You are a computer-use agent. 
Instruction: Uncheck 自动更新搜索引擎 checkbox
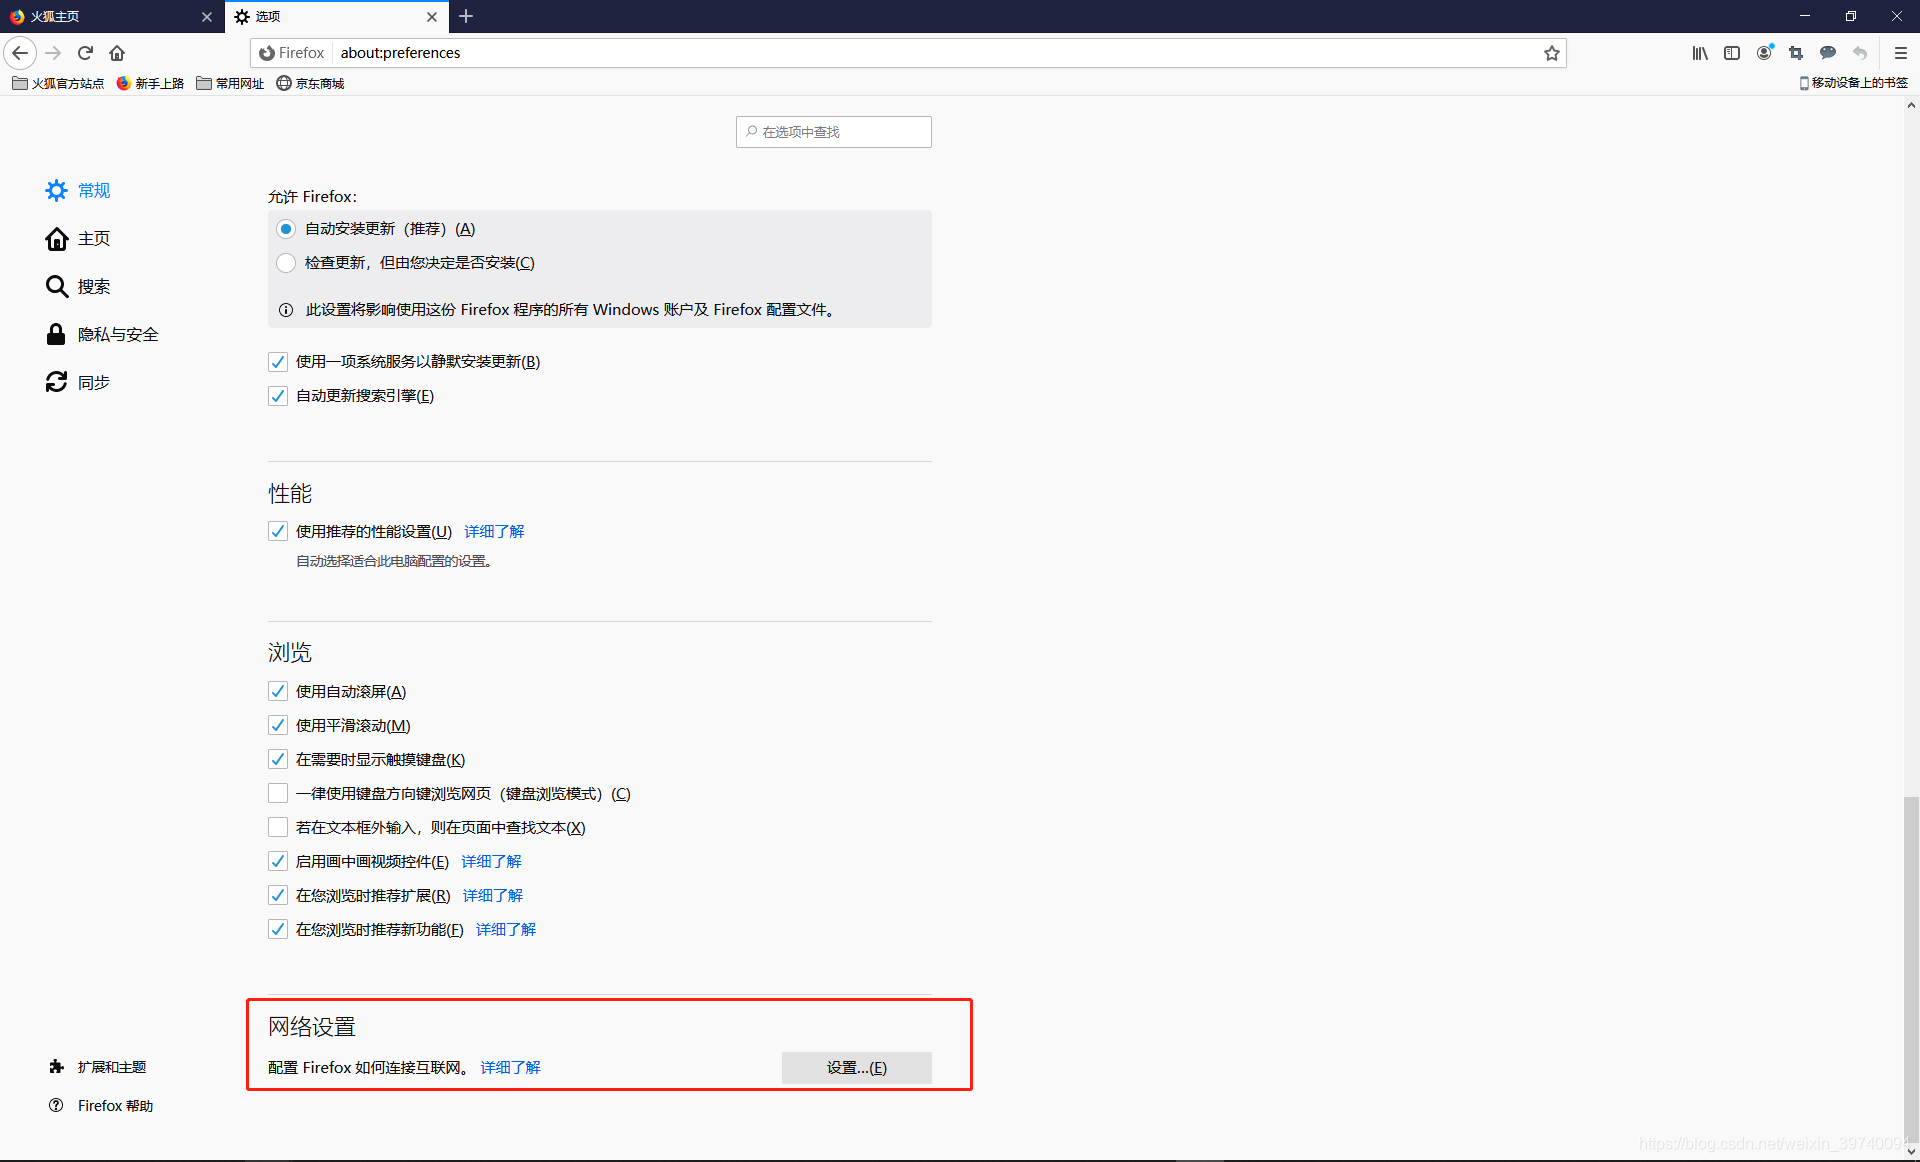click(278, 396)
